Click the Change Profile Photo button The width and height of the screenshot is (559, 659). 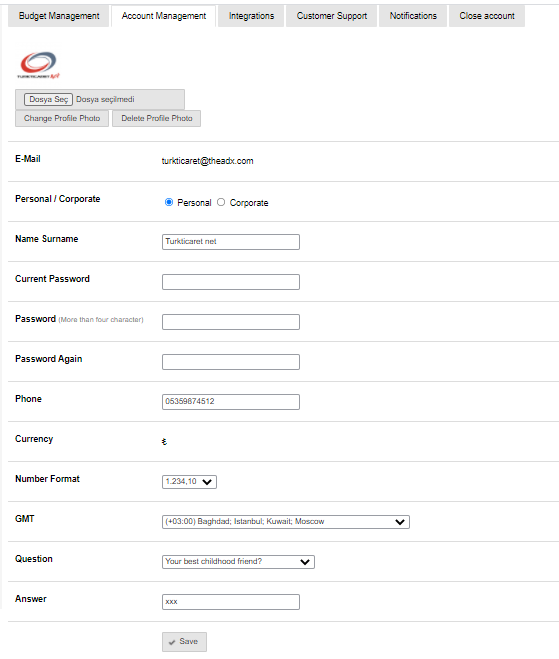coord(62,119)
